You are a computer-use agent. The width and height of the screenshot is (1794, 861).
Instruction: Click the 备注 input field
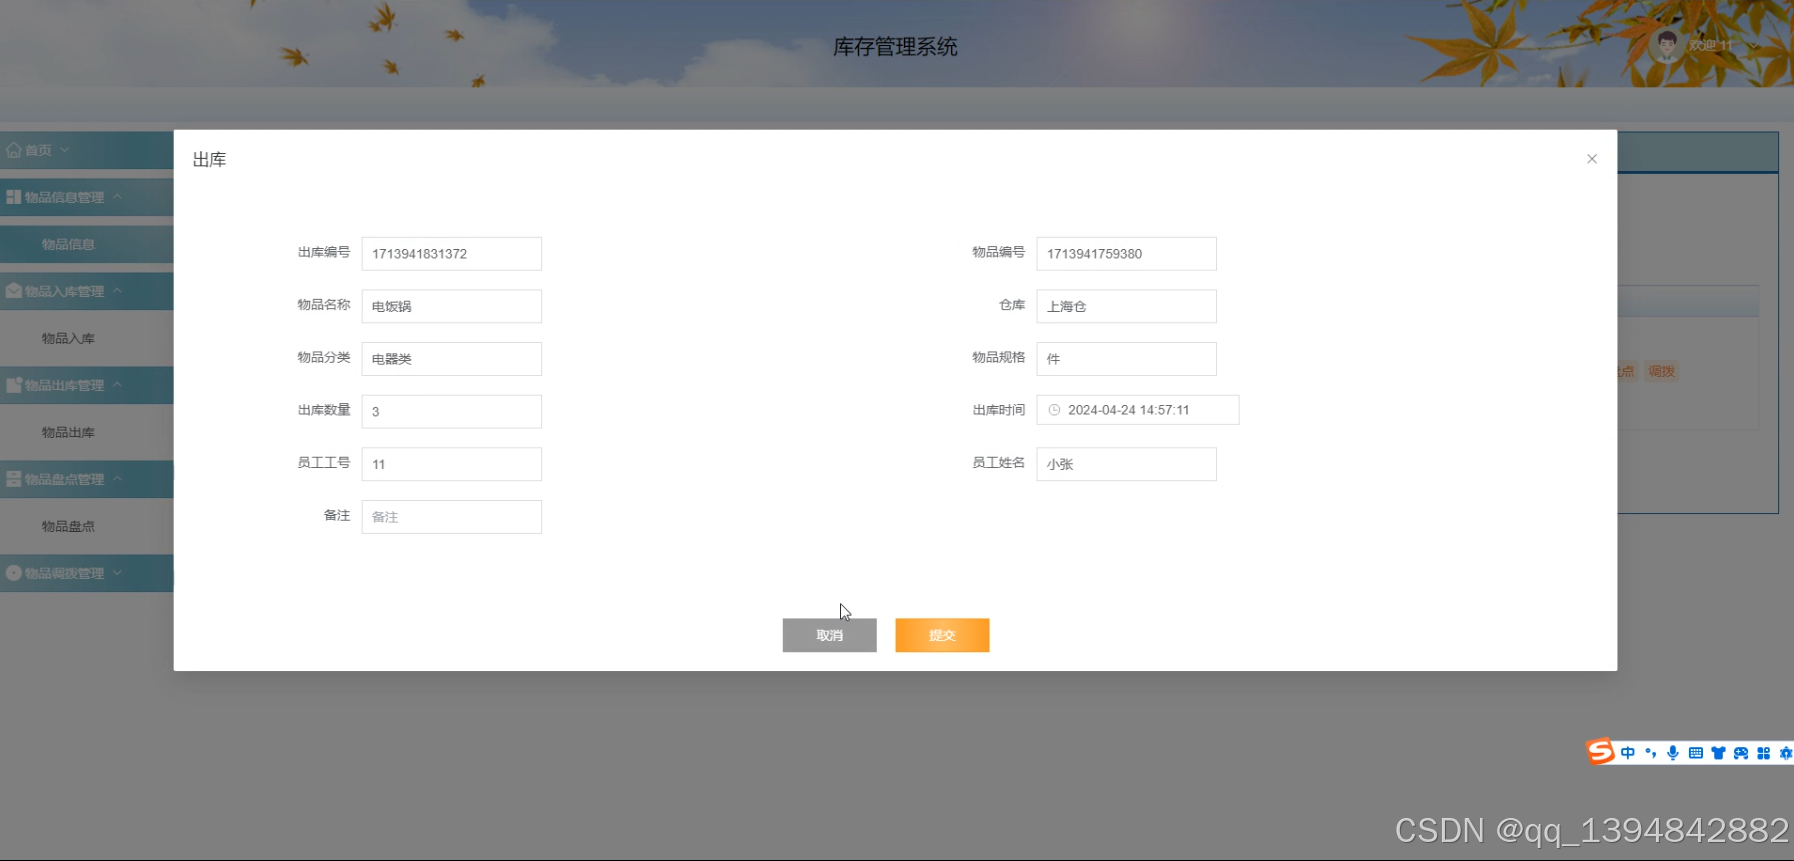(x=451, y=517)
